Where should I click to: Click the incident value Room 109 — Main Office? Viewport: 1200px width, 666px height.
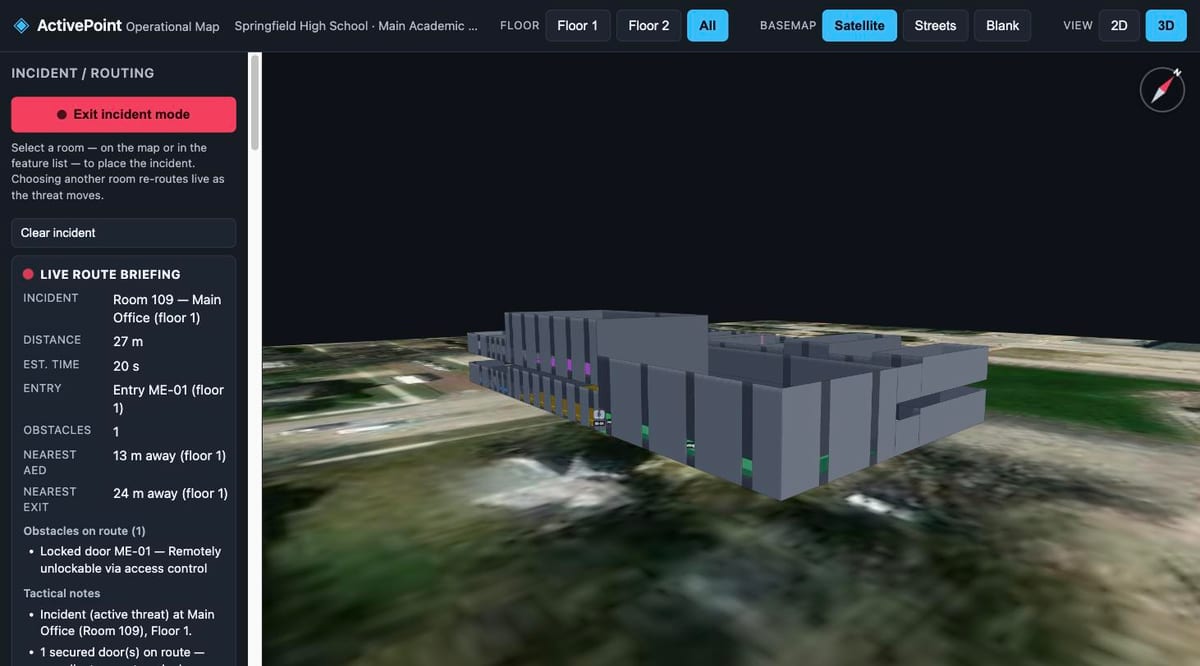[x=167, y=308]
